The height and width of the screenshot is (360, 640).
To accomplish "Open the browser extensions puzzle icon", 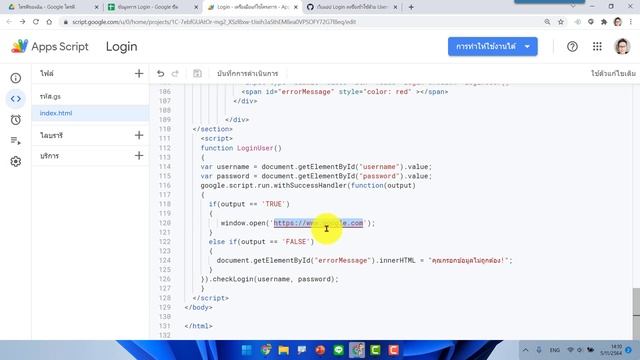I will [604, 22].
